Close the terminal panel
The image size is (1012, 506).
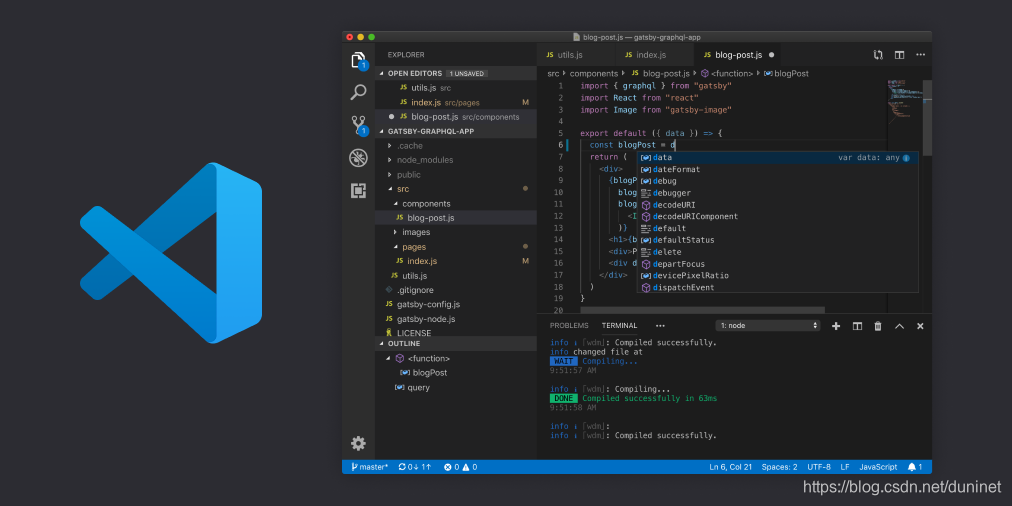920,326
